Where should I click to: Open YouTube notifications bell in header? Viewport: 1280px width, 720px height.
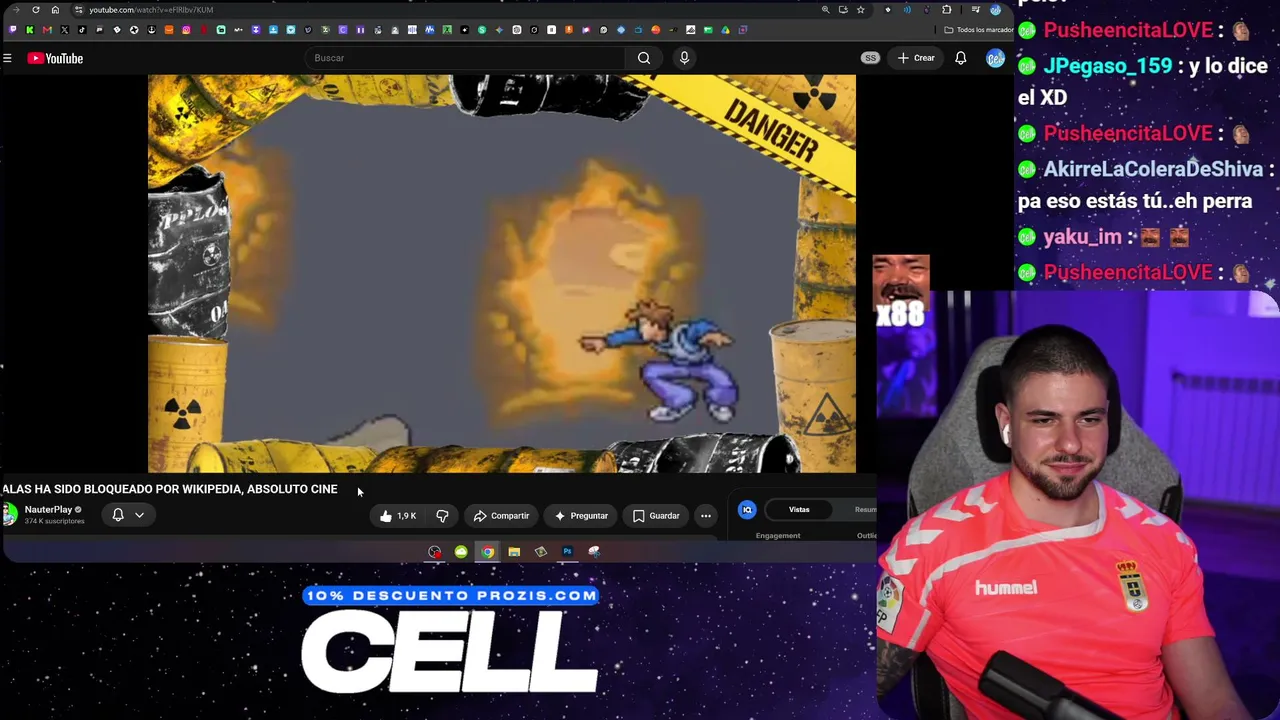(x=960, y=58)
